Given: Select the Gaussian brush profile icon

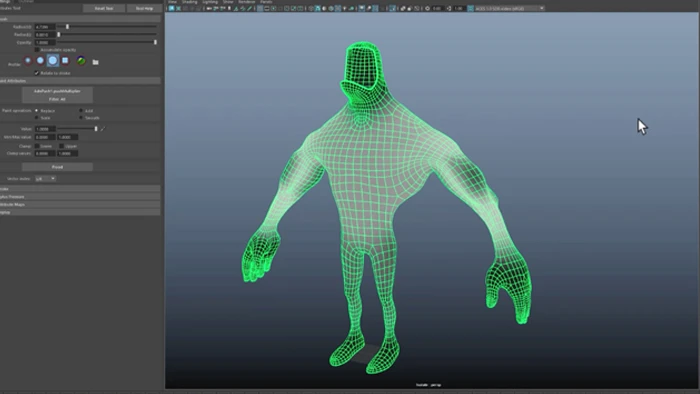Looking at the screenshot, I should pyautogui.click(x=28, y=60).
